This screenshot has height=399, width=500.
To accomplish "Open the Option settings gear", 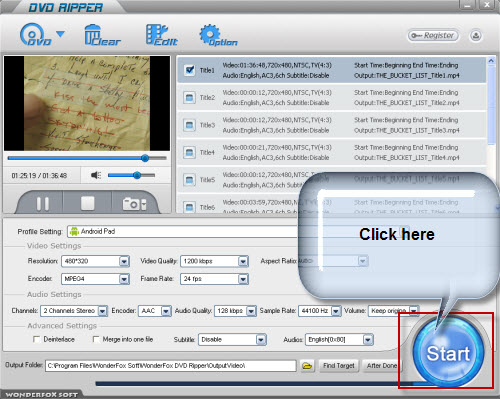I will tap(218, 35).
